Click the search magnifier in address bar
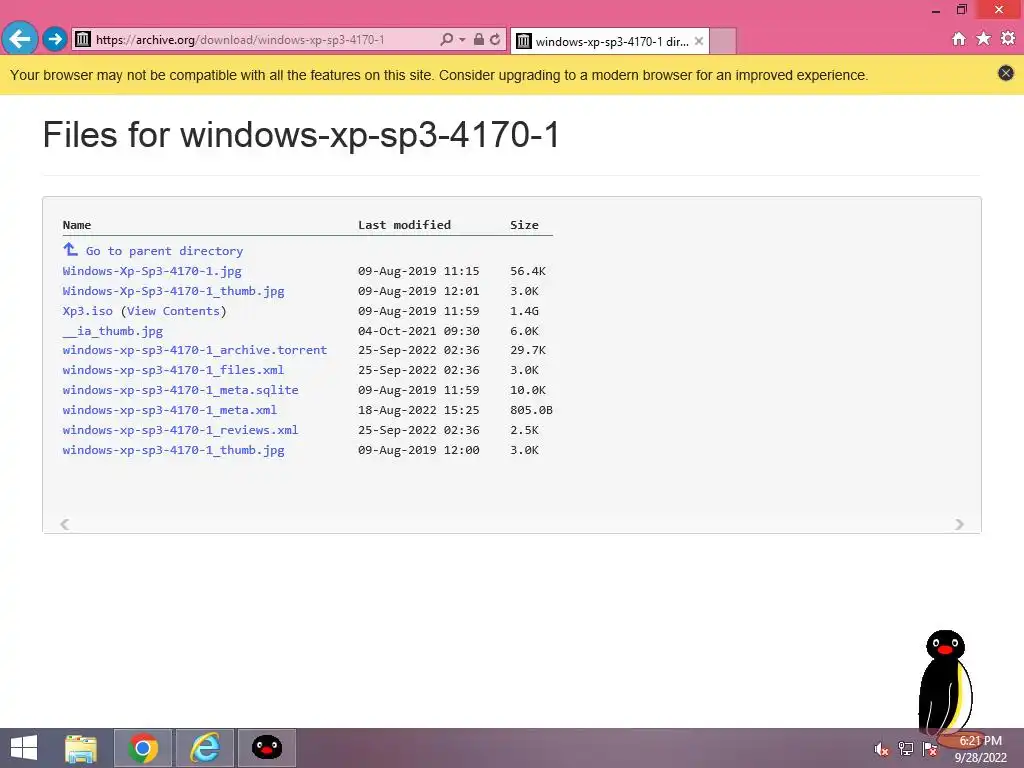The image size is (1024, 768). click(447, 39)
